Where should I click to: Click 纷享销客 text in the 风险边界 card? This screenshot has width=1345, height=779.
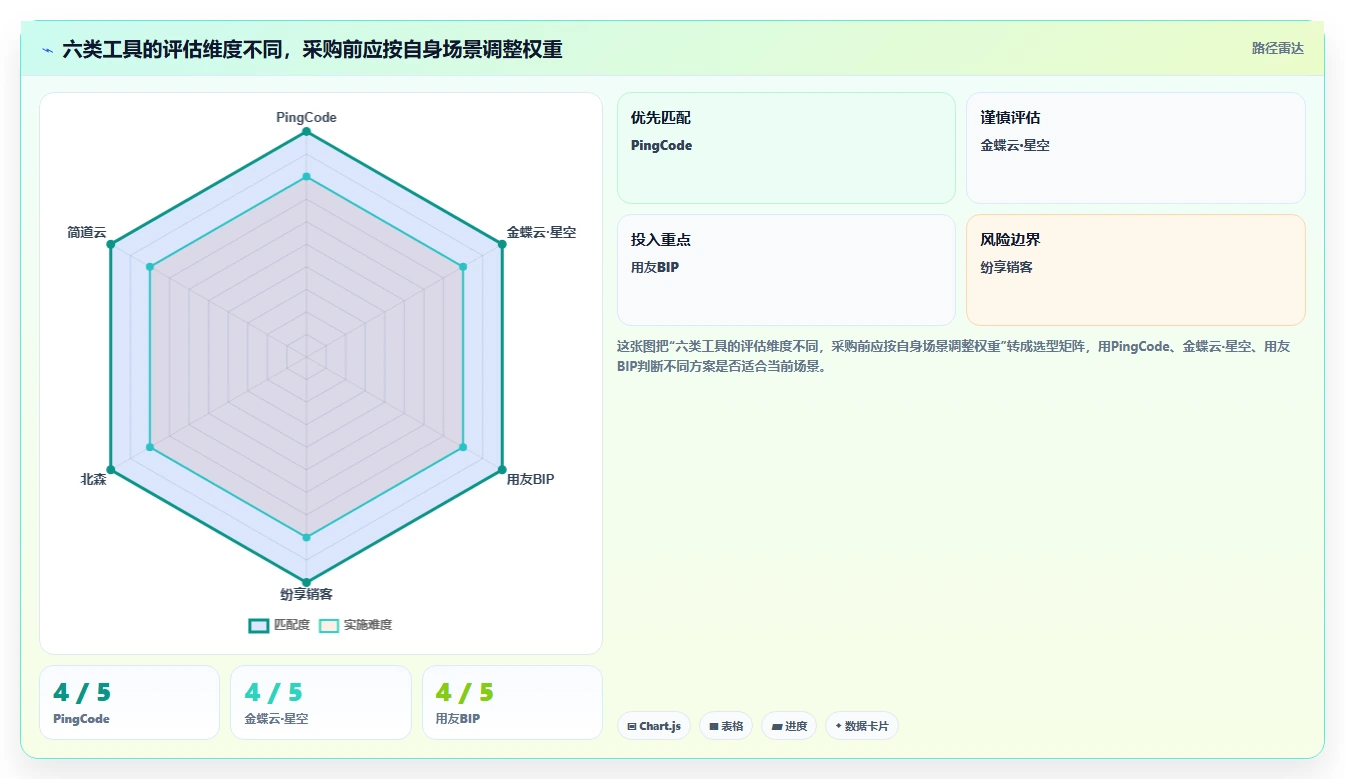1007,267
